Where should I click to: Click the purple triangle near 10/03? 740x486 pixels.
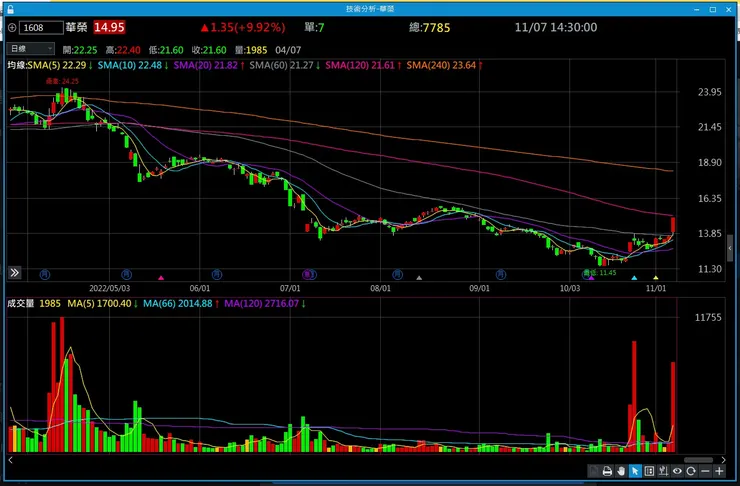tap(591, 278)
